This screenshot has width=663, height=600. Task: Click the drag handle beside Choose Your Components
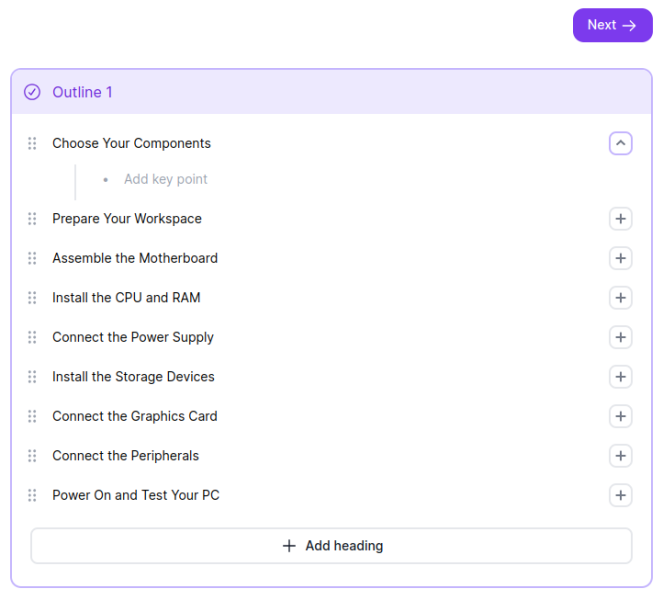pyautogui.click(x=32, y=143)
